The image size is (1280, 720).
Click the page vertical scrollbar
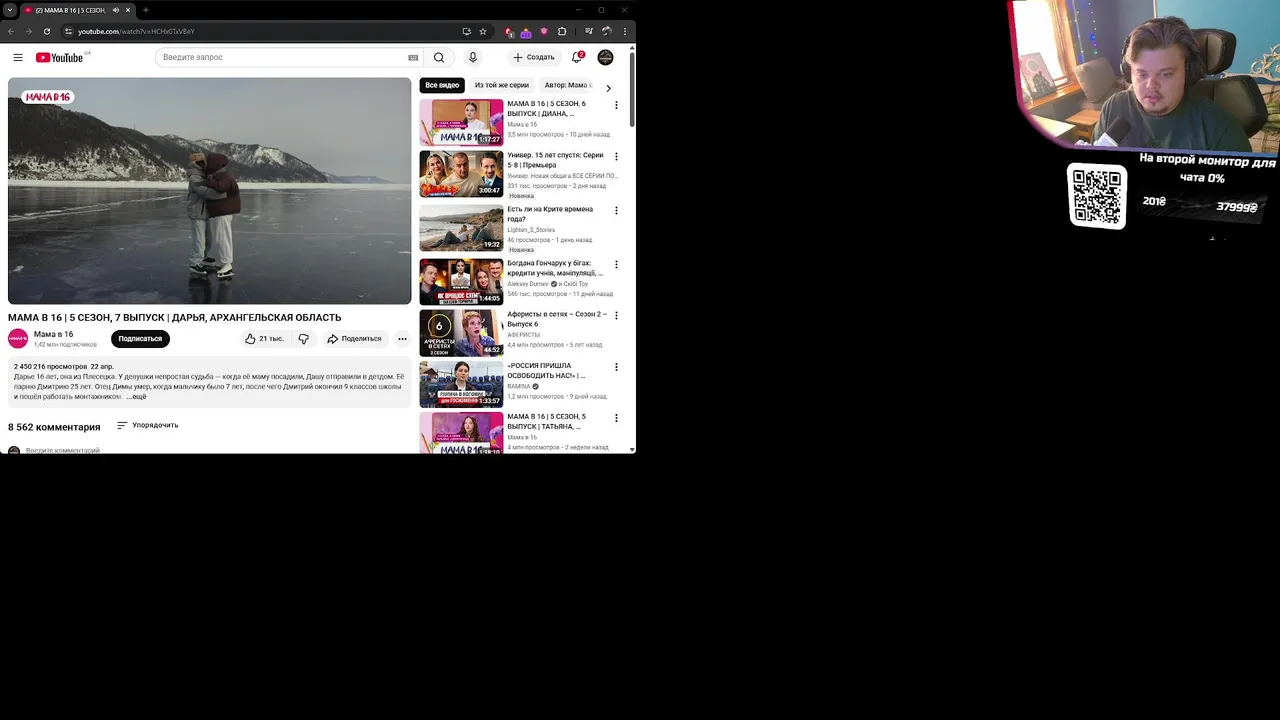click(x=632, y=88)
